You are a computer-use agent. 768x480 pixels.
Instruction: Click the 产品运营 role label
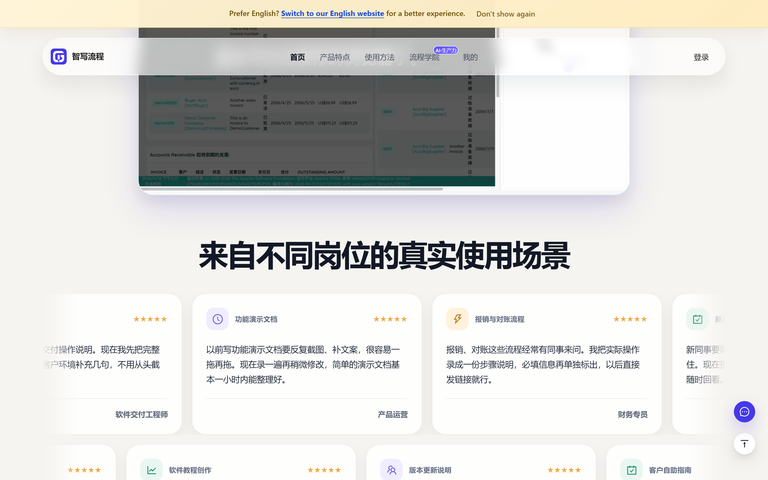[392, 414]
